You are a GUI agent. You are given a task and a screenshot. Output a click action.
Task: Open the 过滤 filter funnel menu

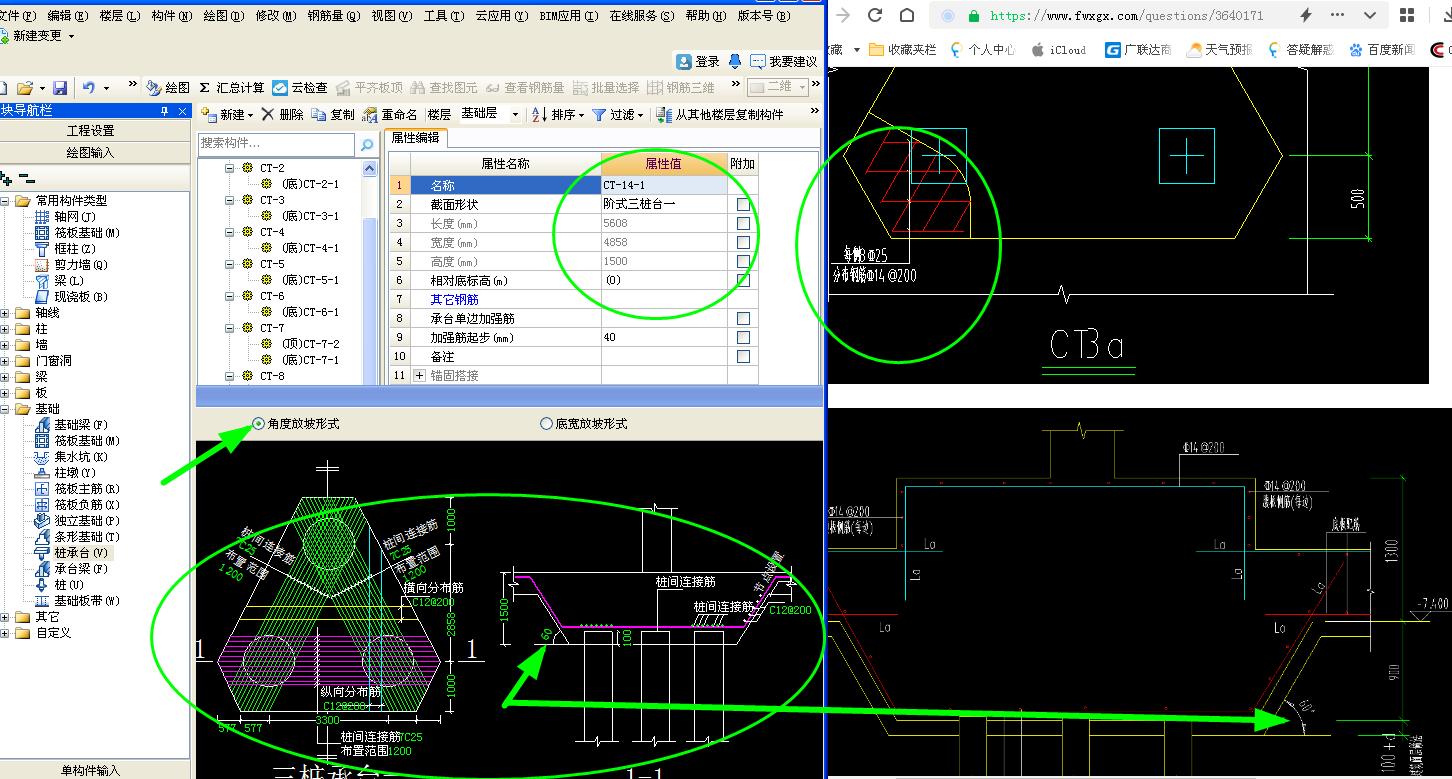pos(617,115)
